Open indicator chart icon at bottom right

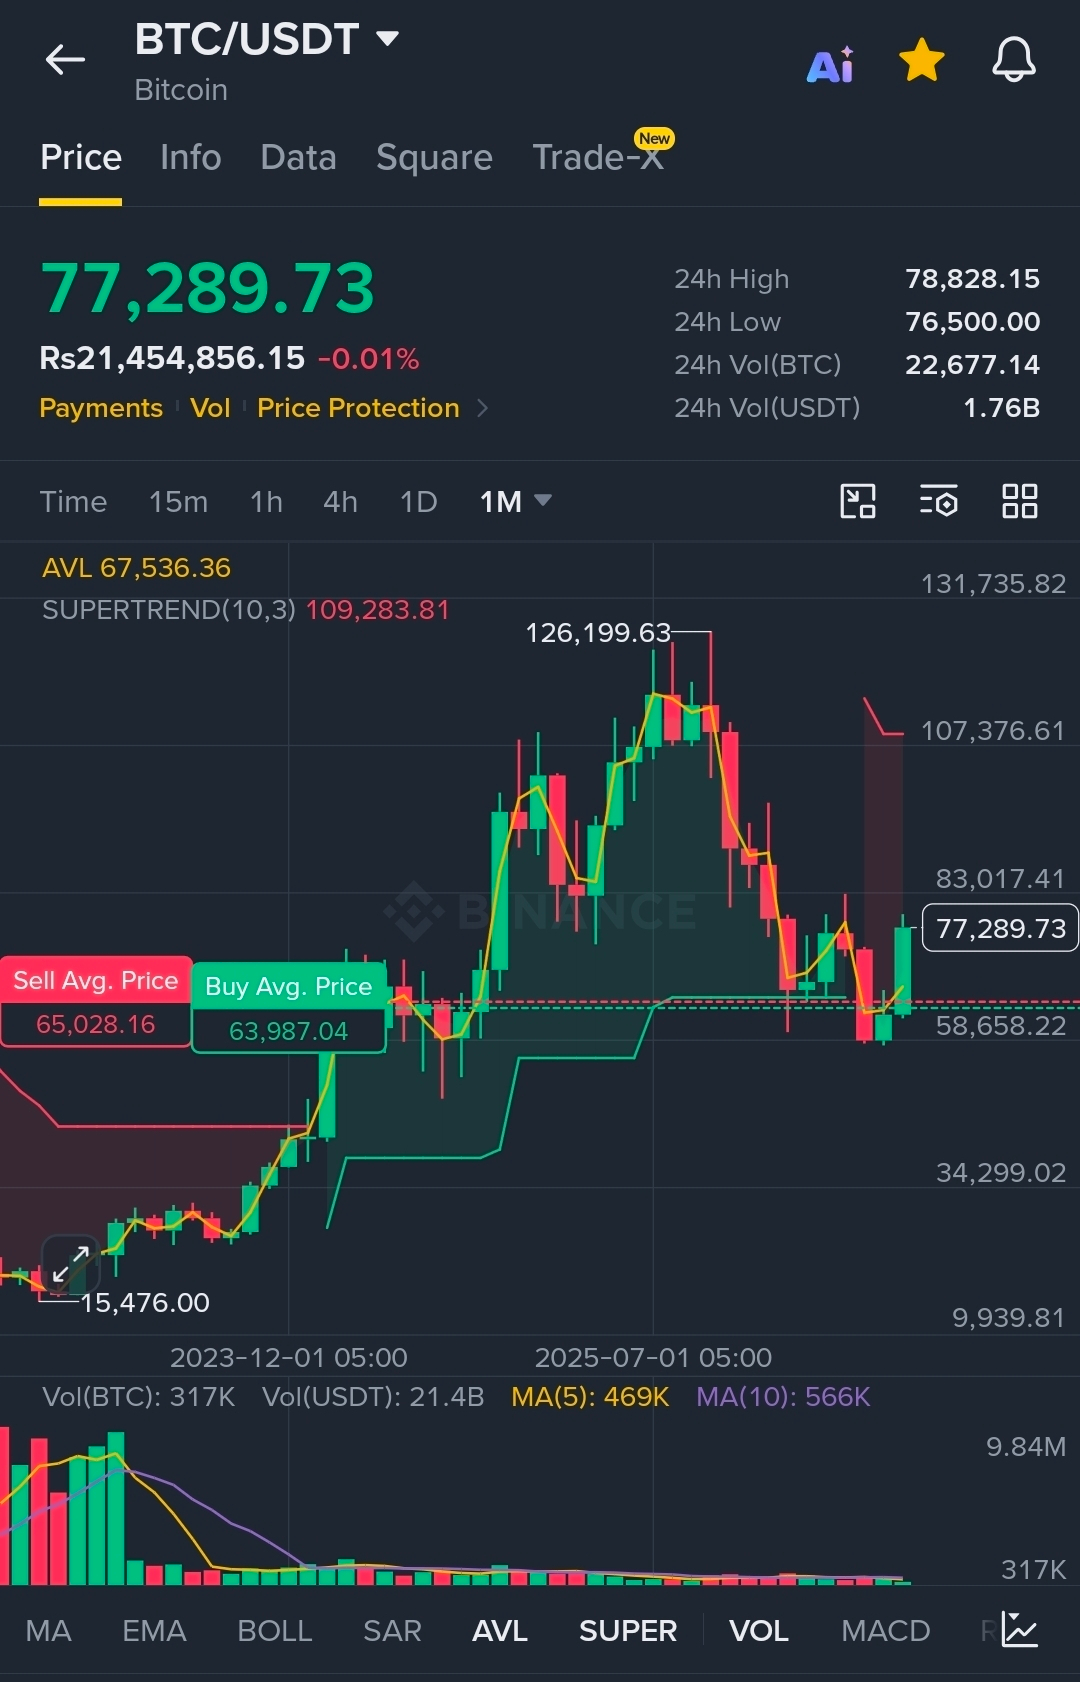click(1020, 1630)
